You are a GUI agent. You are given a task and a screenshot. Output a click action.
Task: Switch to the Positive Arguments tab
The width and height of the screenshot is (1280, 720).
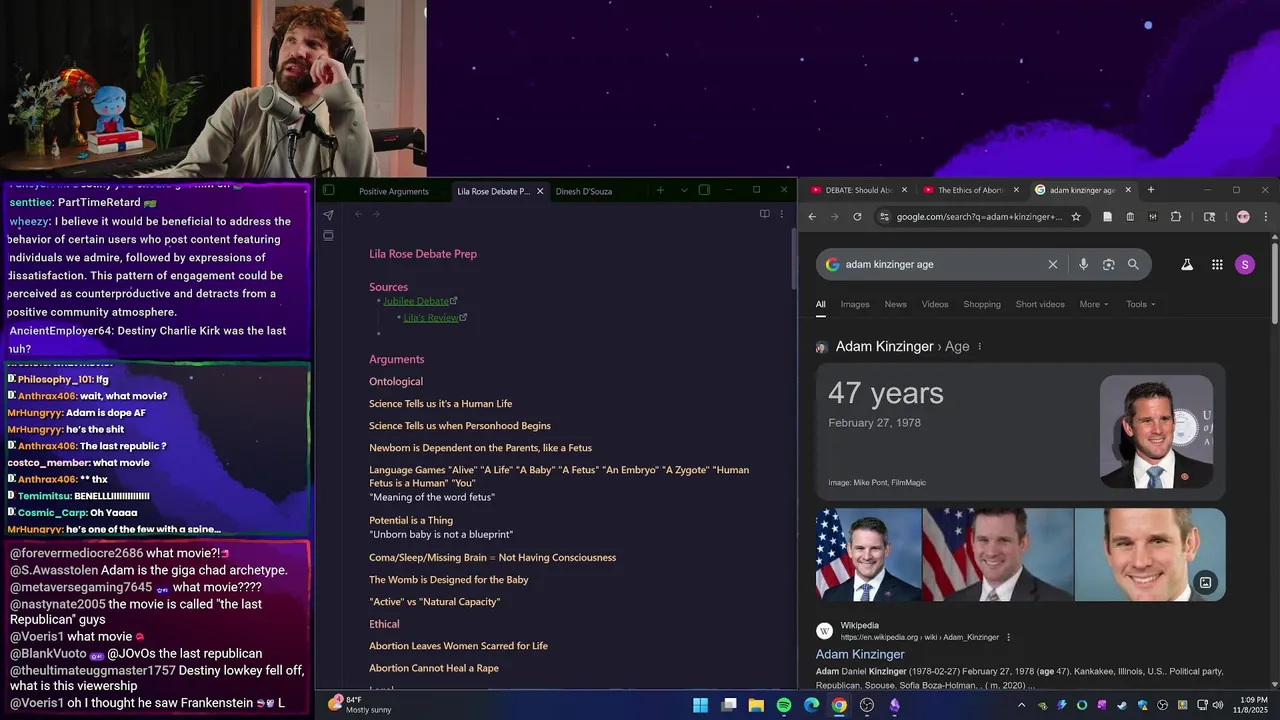(394, 191)
